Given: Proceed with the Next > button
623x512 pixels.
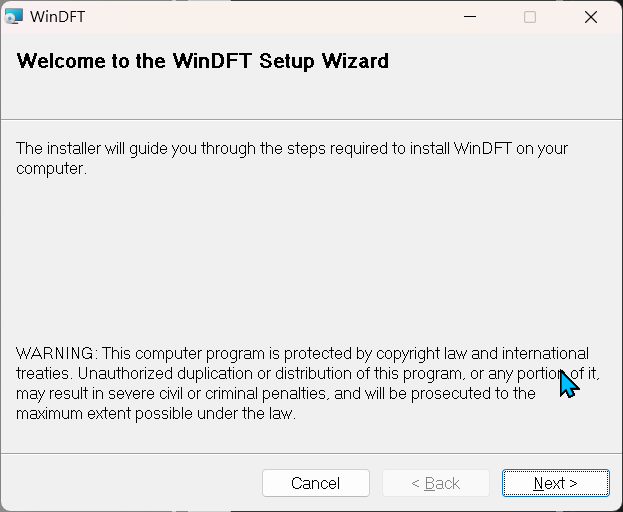Looking at the screenshot, I should (555, 483).
